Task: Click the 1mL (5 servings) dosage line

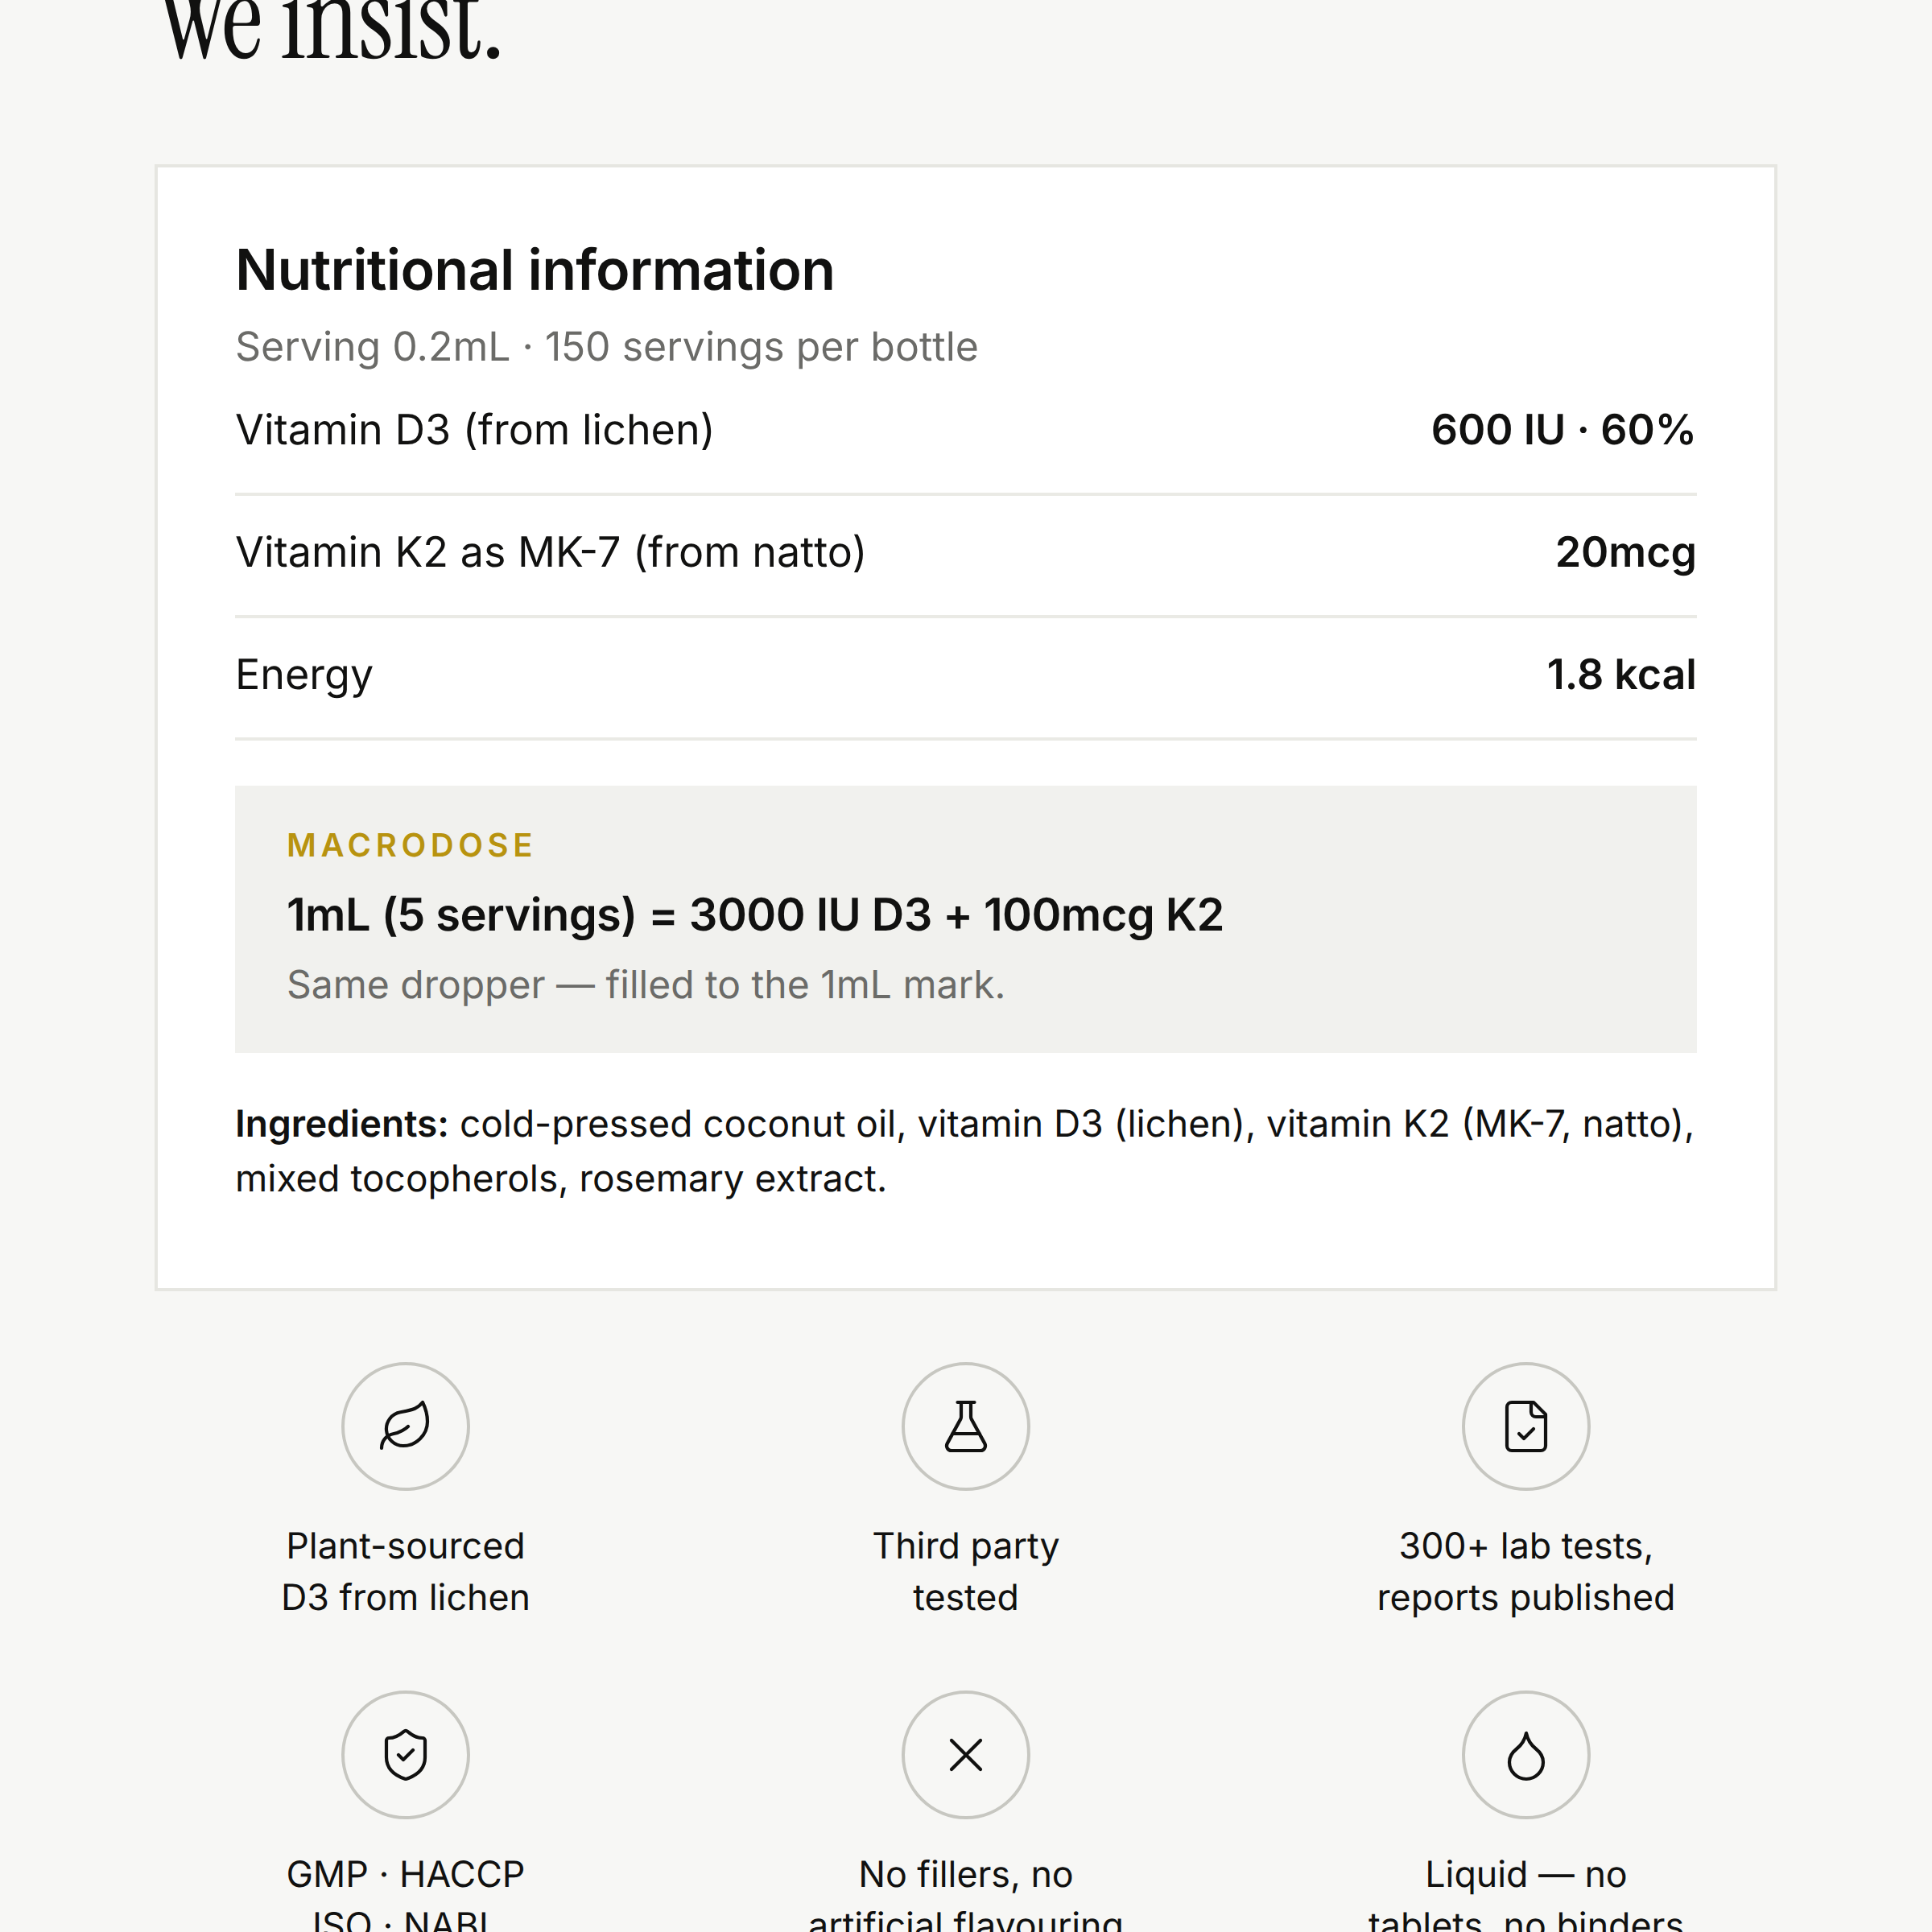Action: (755, 916)
